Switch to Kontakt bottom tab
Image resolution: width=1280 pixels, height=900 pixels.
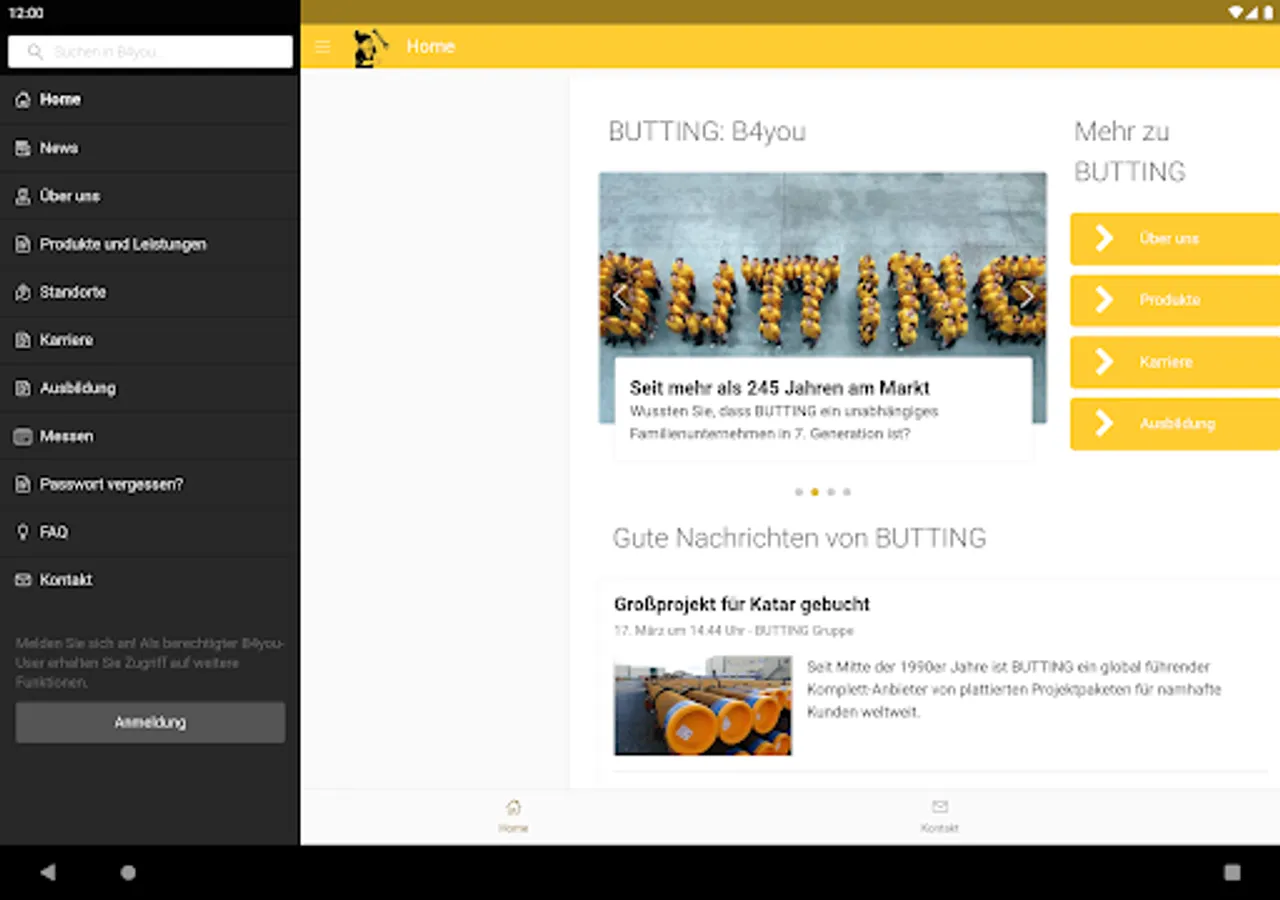pyautogui.click(x=939, y=816)
